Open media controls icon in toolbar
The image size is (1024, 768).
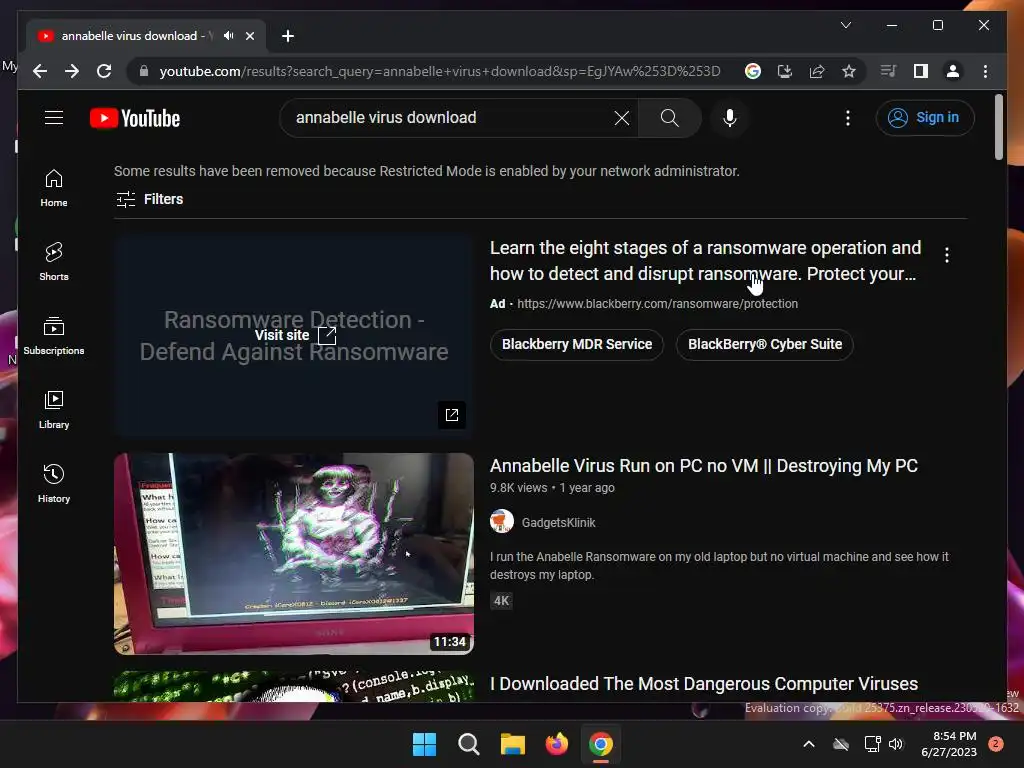tap(888, 71)
